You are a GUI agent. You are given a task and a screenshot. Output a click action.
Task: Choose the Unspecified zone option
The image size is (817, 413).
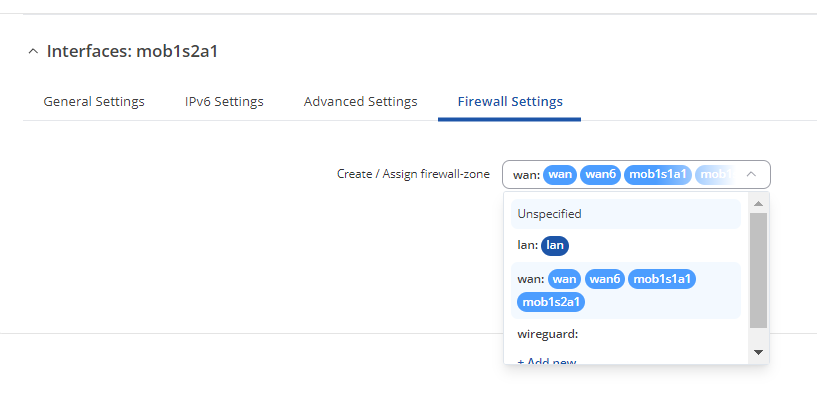click(x=550, y=214)
